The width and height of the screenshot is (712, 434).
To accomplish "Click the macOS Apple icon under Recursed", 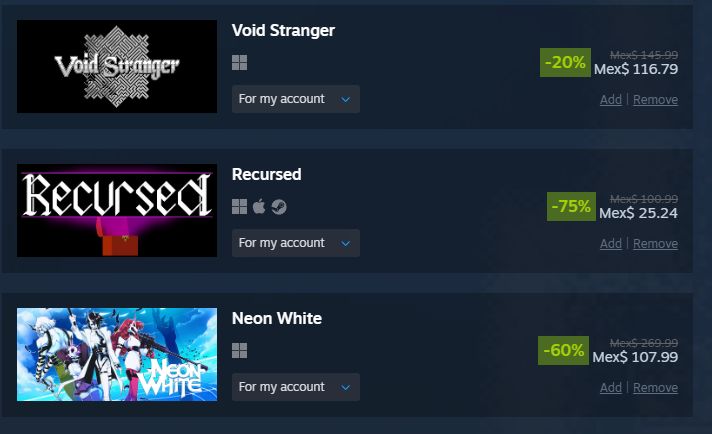I will 259,206.
